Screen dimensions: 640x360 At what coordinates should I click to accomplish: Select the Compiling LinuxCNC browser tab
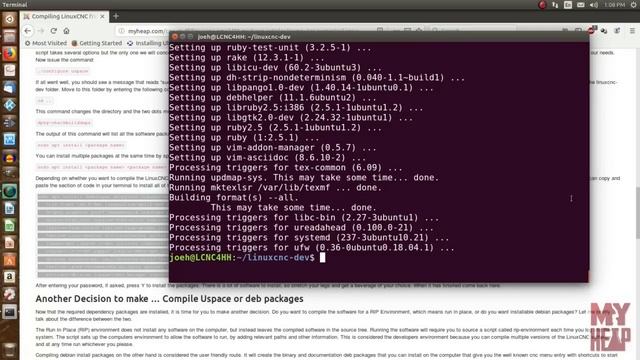tap(65, 16)
